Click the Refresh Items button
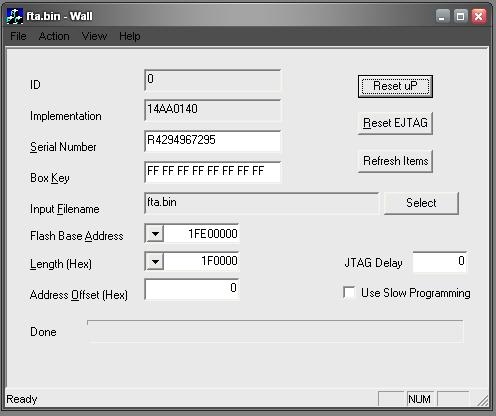Image resolution: width=496 pixels, height=416 pixels. point(395,161)
